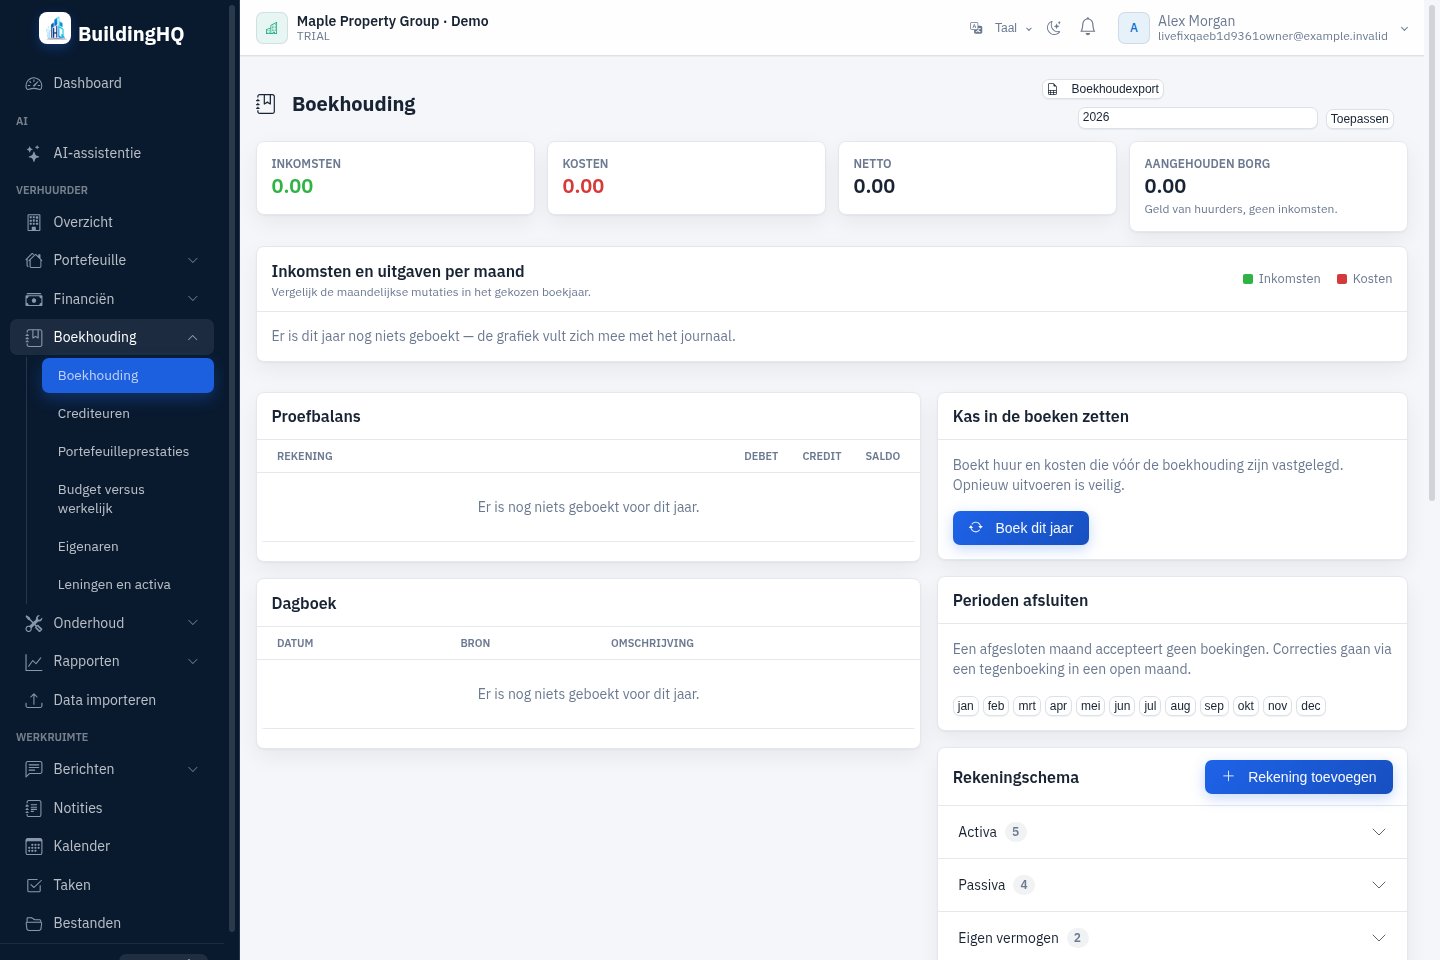Expand the Berichten sidebar section

[112, 769]
